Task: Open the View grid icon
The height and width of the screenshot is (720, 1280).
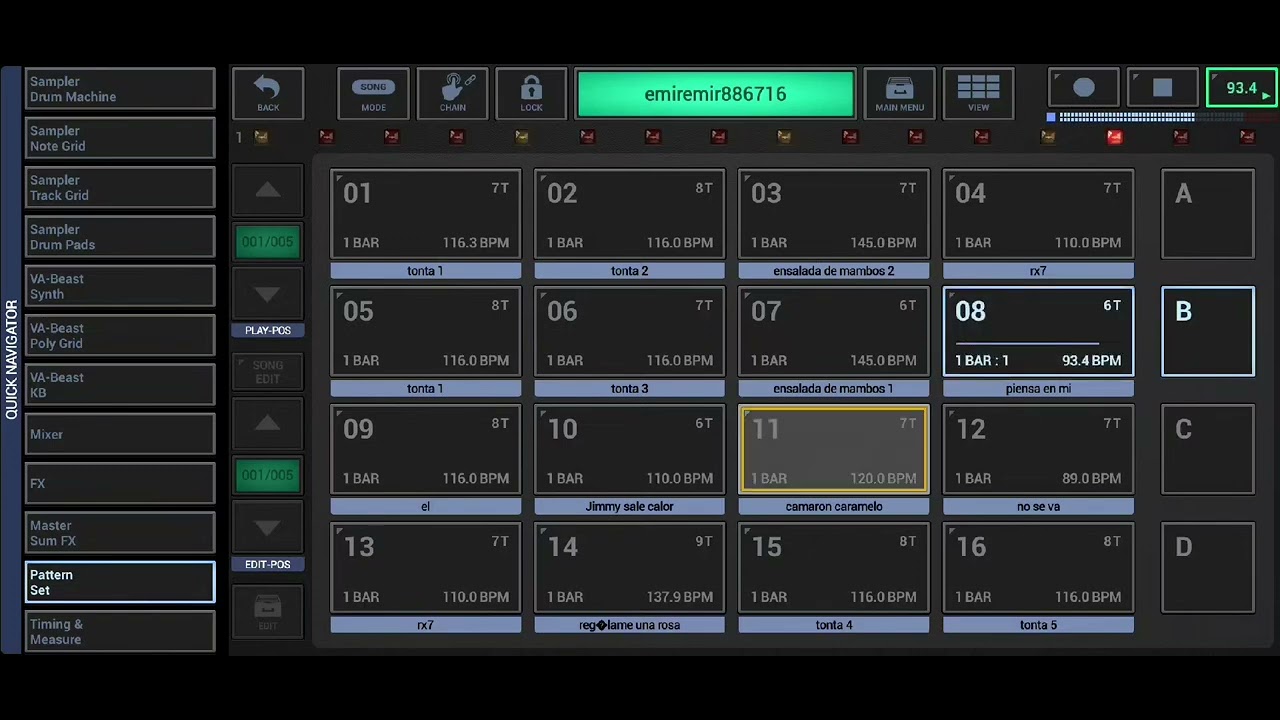Action: pos(978,94)
